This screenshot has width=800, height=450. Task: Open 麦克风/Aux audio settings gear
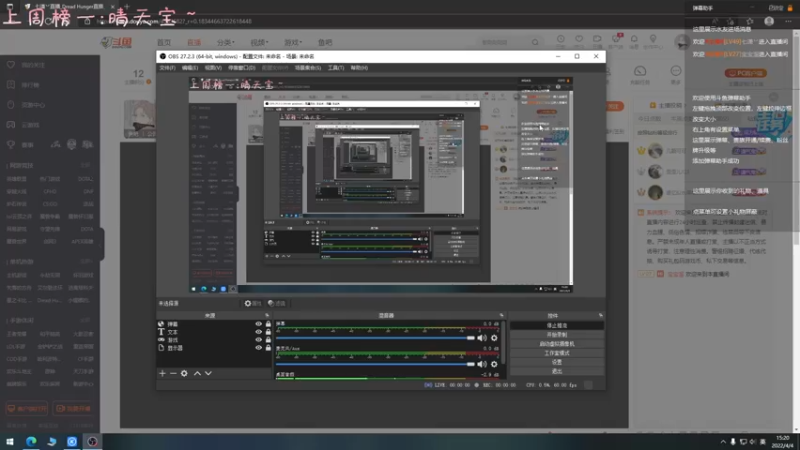pyautogui.click(x=494, y=364)
